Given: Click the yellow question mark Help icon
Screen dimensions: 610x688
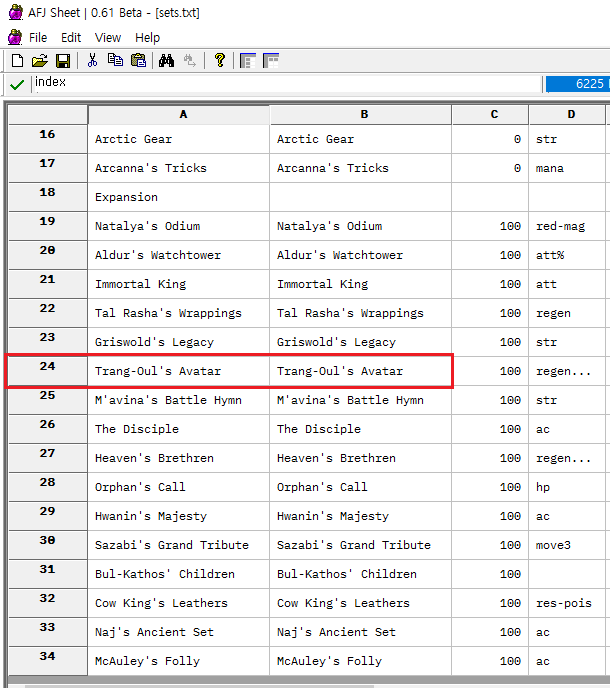Looking at the screenshot, I should [220, 60].
